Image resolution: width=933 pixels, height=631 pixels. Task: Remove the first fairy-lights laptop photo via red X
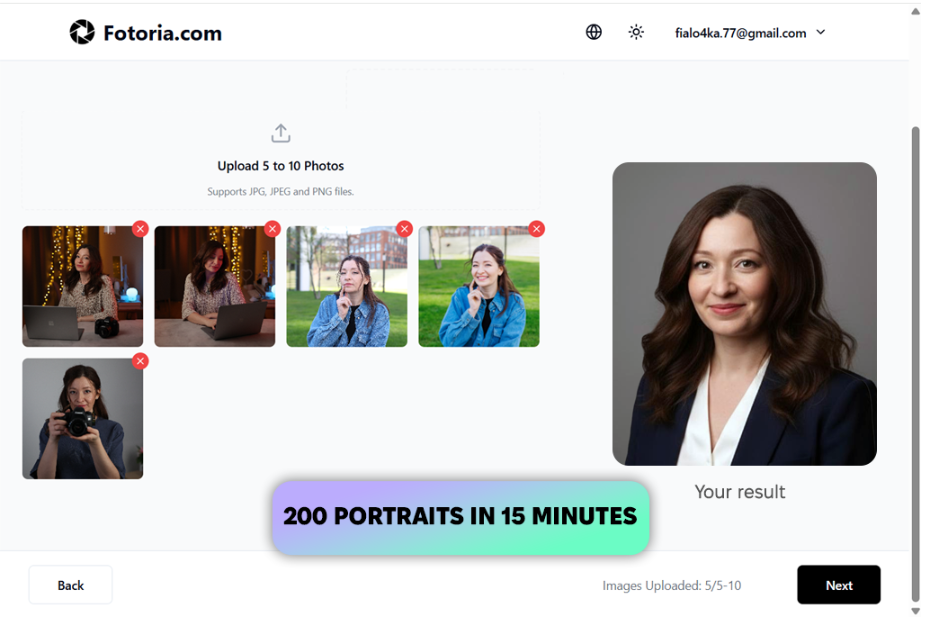point(140,228)
